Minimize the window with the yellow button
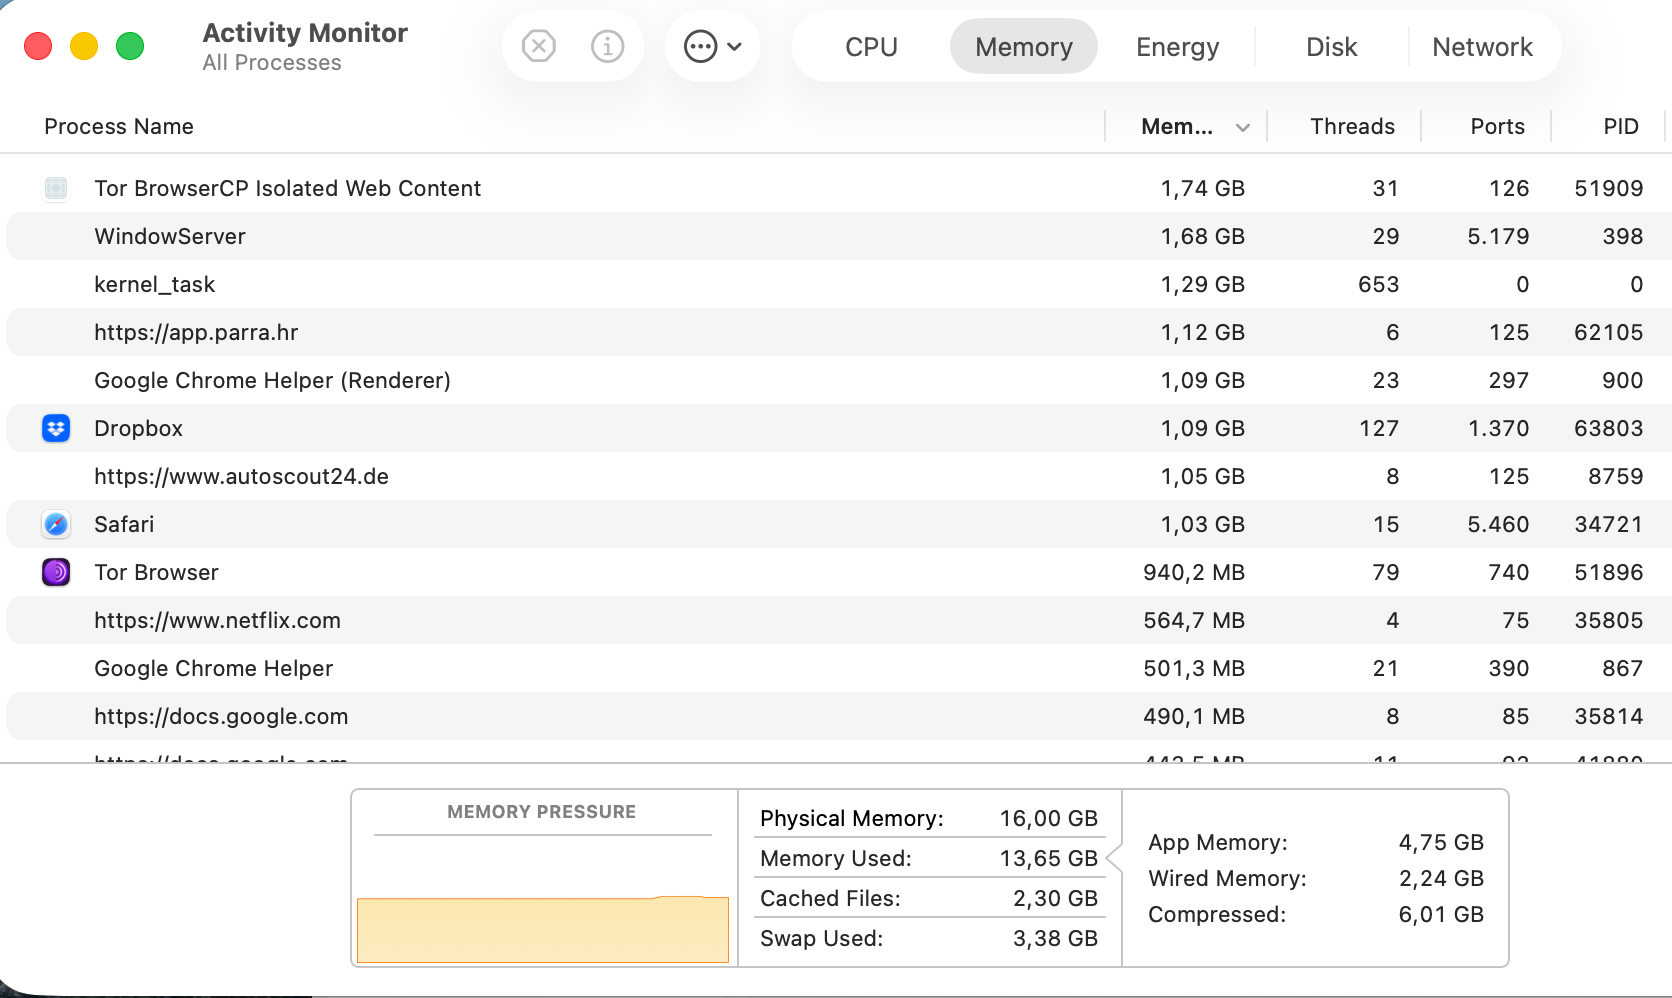Screen dimensions: 1672x998 pyautogui.click(x=84, y=46)
